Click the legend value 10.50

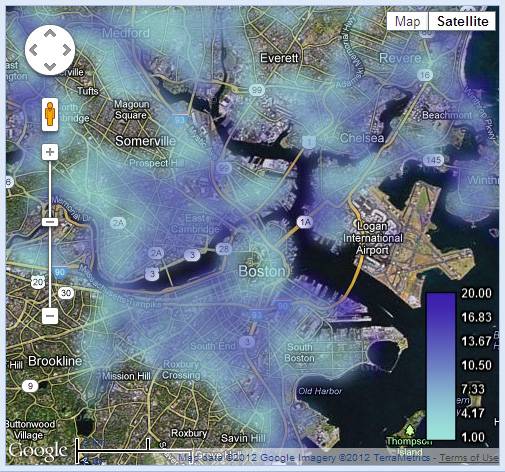[476, 365]
